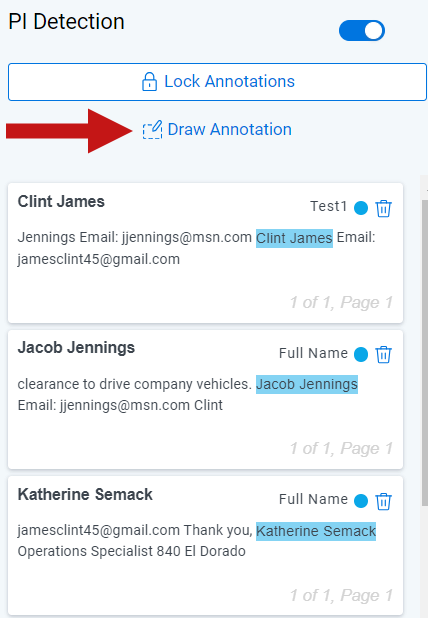Click page indicator on Clint James card

tap(341, 303)
